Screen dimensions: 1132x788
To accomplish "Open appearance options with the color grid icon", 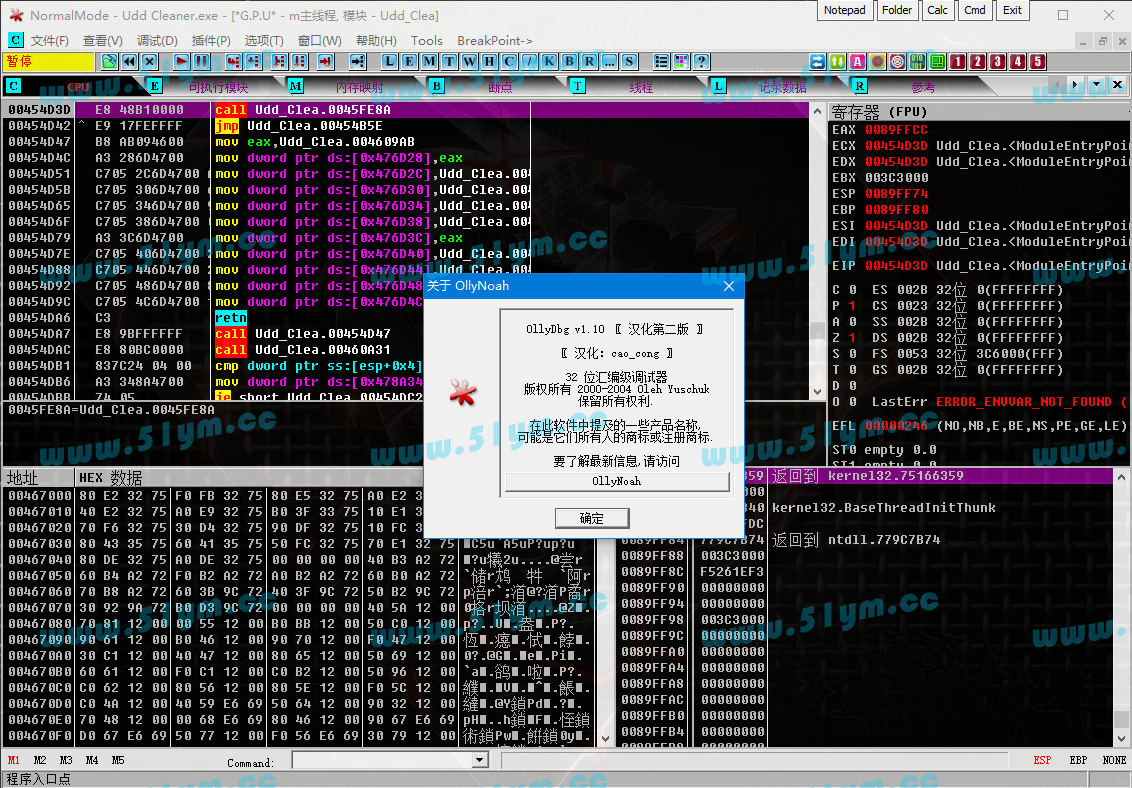I will tap(682, 61).
